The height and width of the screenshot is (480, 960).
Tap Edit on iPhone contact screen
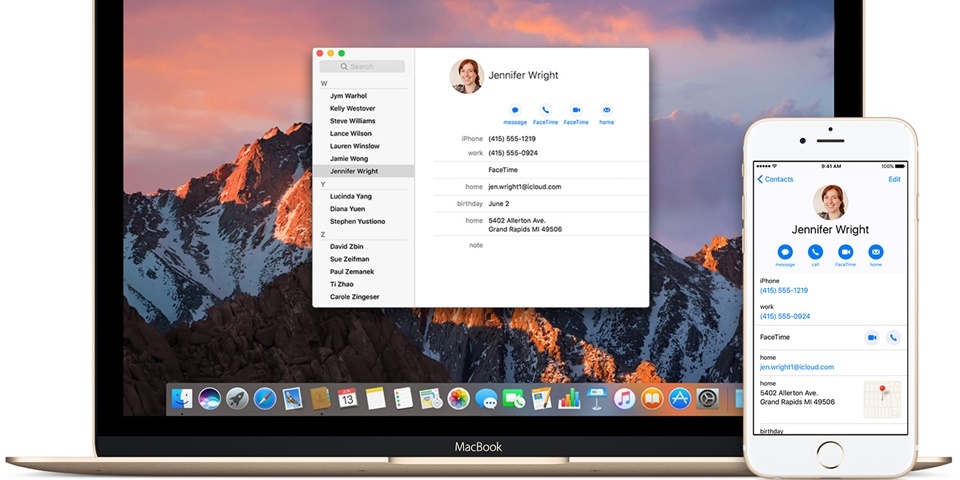click(x=894, y=179)
